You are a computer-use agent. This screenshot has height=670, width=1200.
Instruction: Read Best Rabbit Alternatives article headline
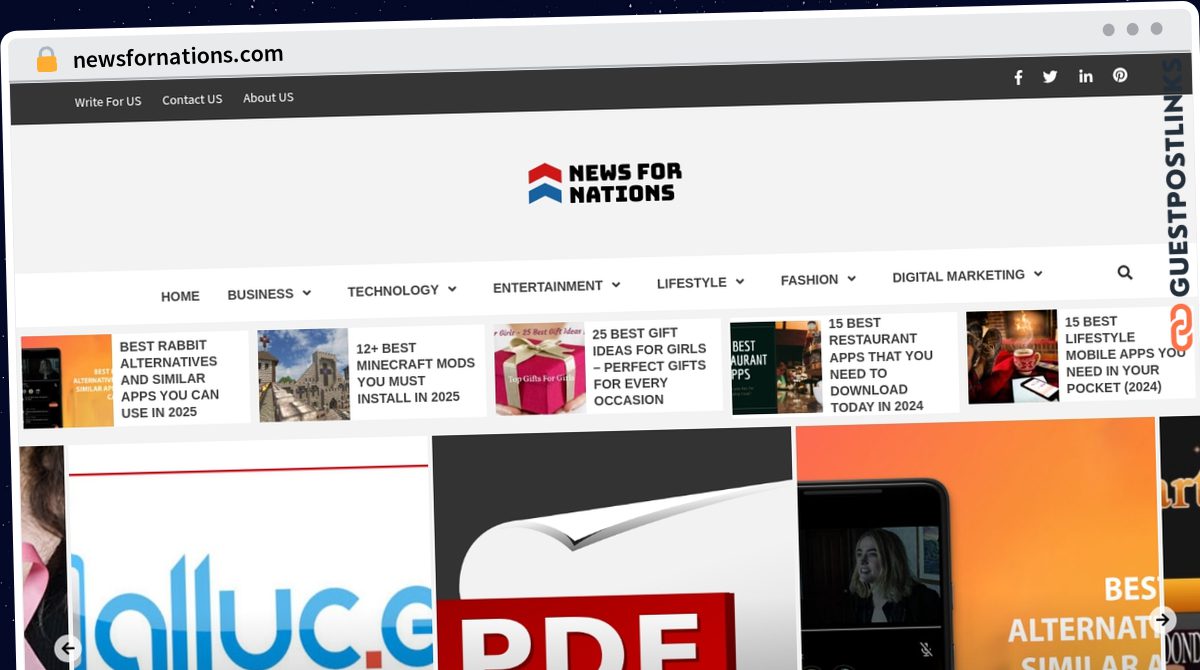(170, 379)
